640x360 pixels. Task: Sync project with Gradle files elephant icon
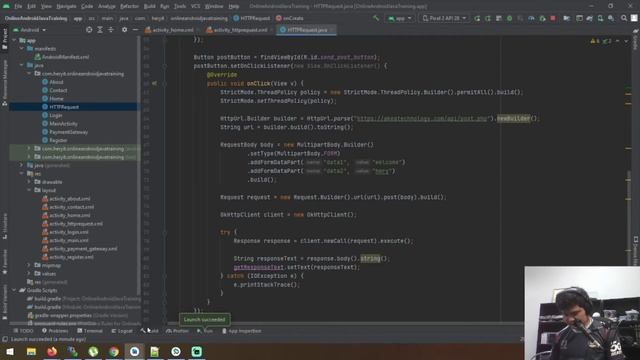[589, 18]
